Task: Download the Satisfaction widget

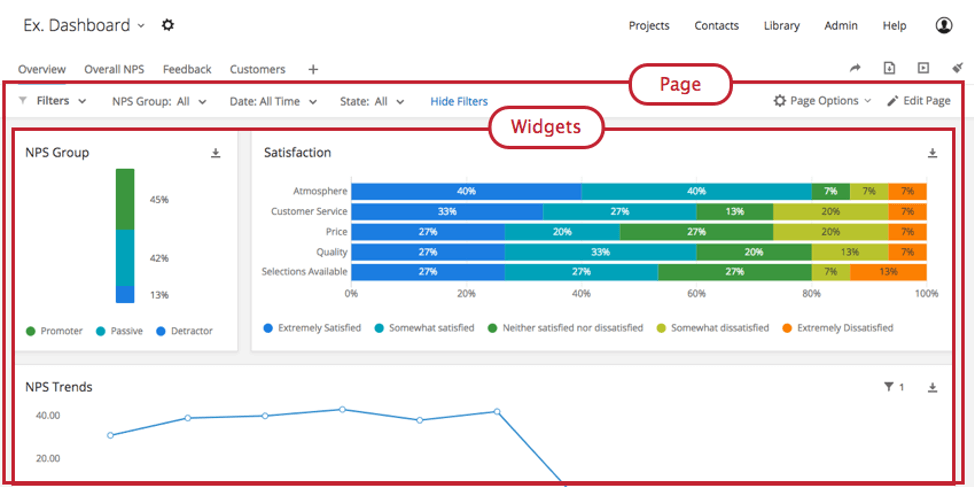Action: [x=932, y=153]
